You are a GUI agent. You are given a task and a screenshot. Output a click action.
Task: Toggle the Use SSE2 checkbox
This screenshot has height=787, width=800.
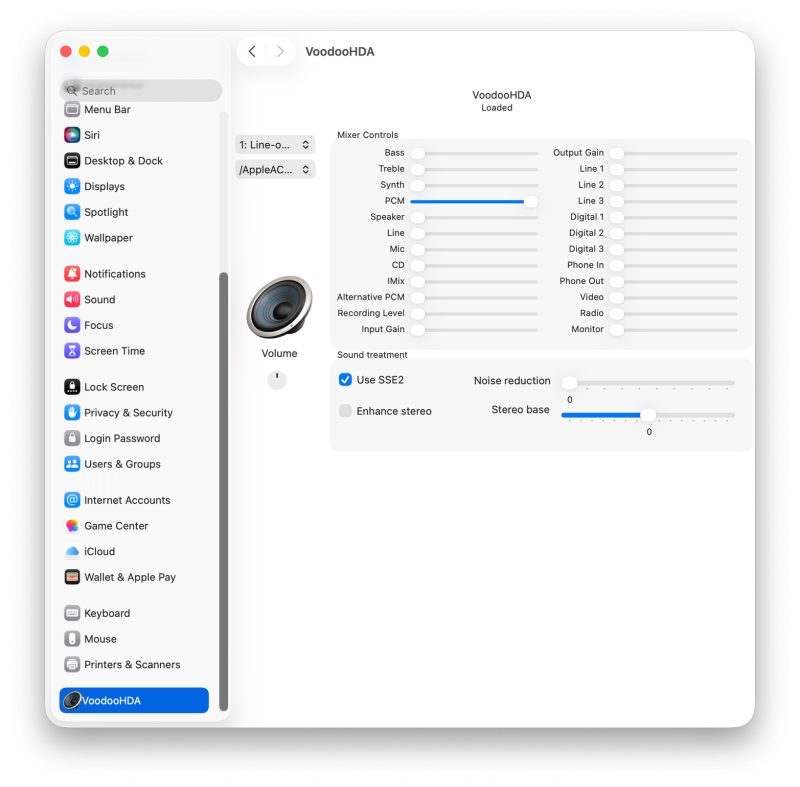click(345, 379)
